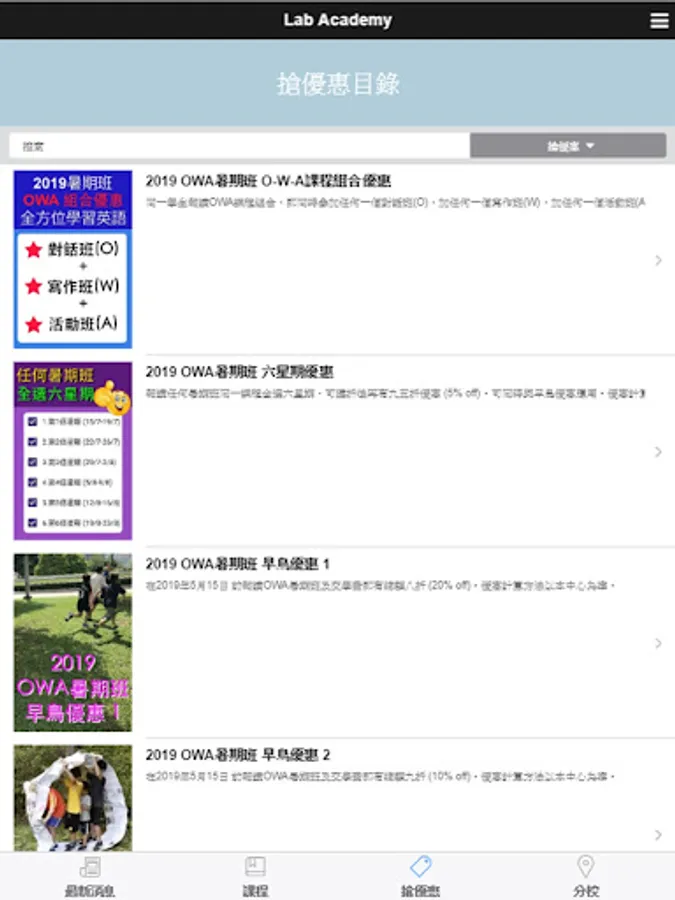Click the 六星期優惠 description text with 5% off
The height and width of the screenshot is (900, 675).
(x=395, y=394)
